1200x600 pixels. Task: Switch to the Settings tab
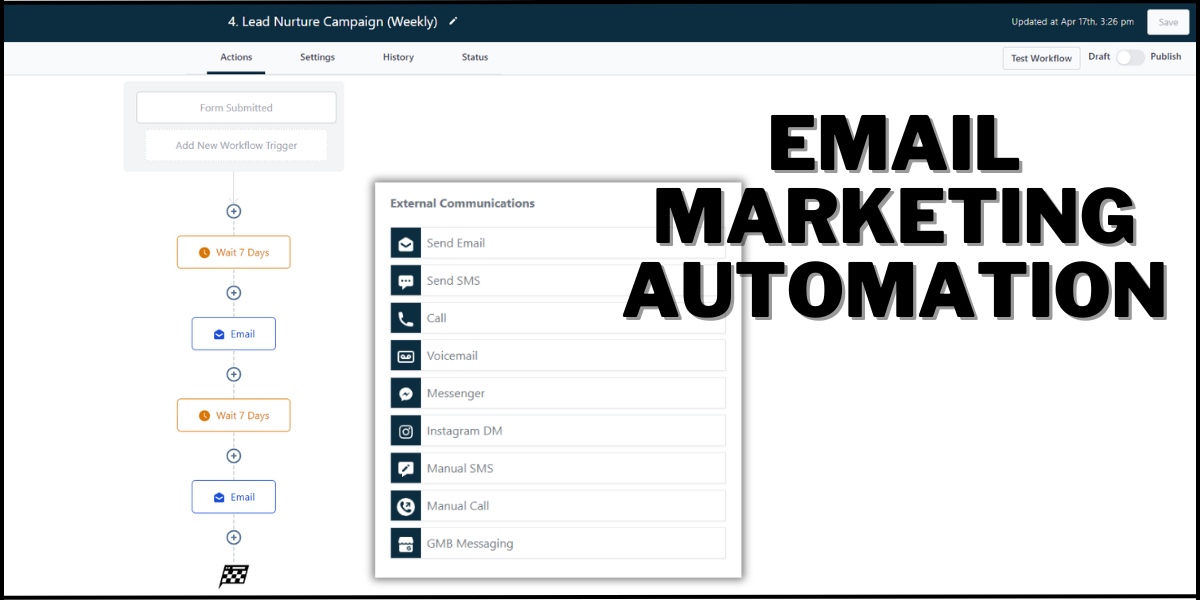(317, 57)
